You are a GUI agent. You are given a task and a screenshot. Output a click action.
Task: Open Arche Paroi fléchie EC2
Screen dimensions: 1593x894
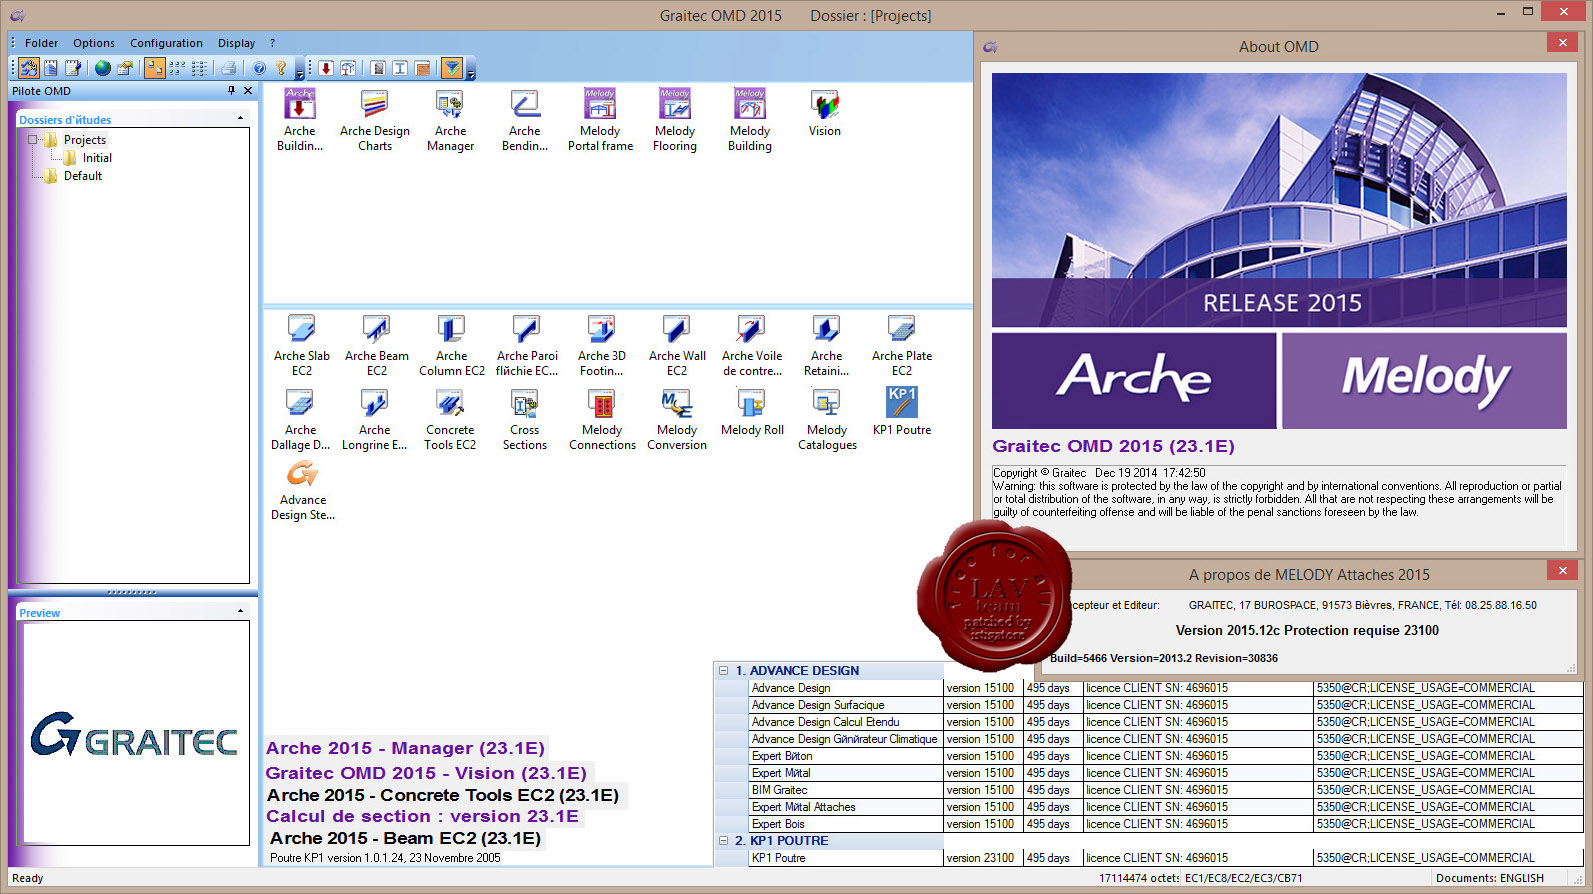[x=527, y=345]
